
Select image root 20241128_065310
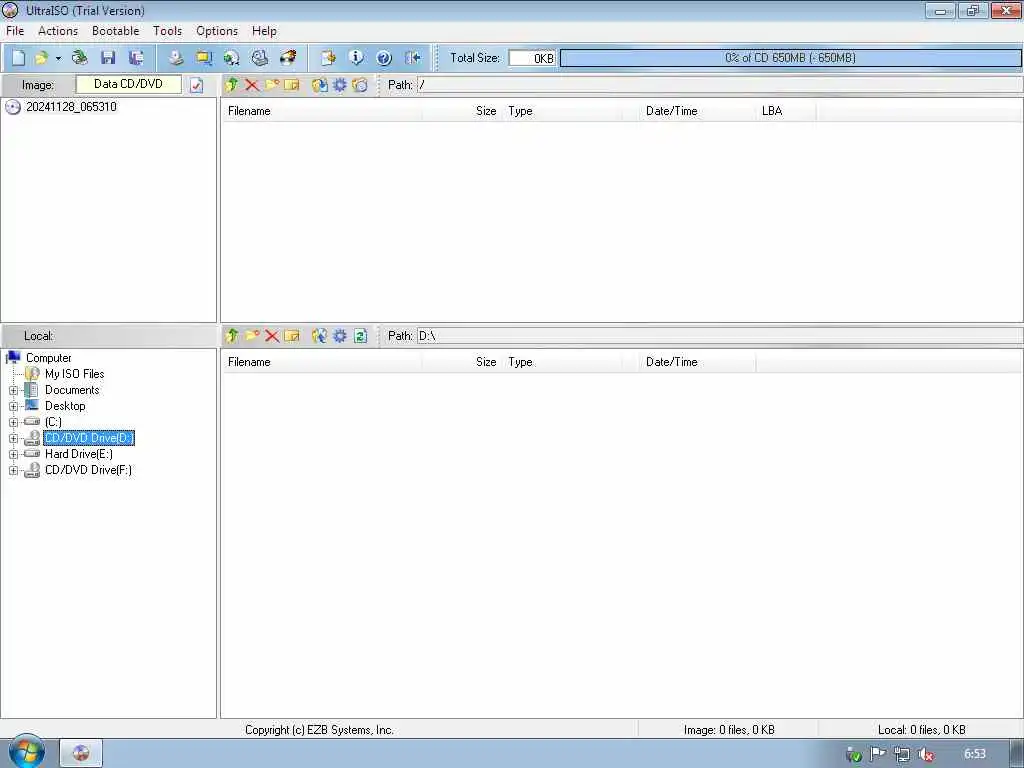coord(71,107)
